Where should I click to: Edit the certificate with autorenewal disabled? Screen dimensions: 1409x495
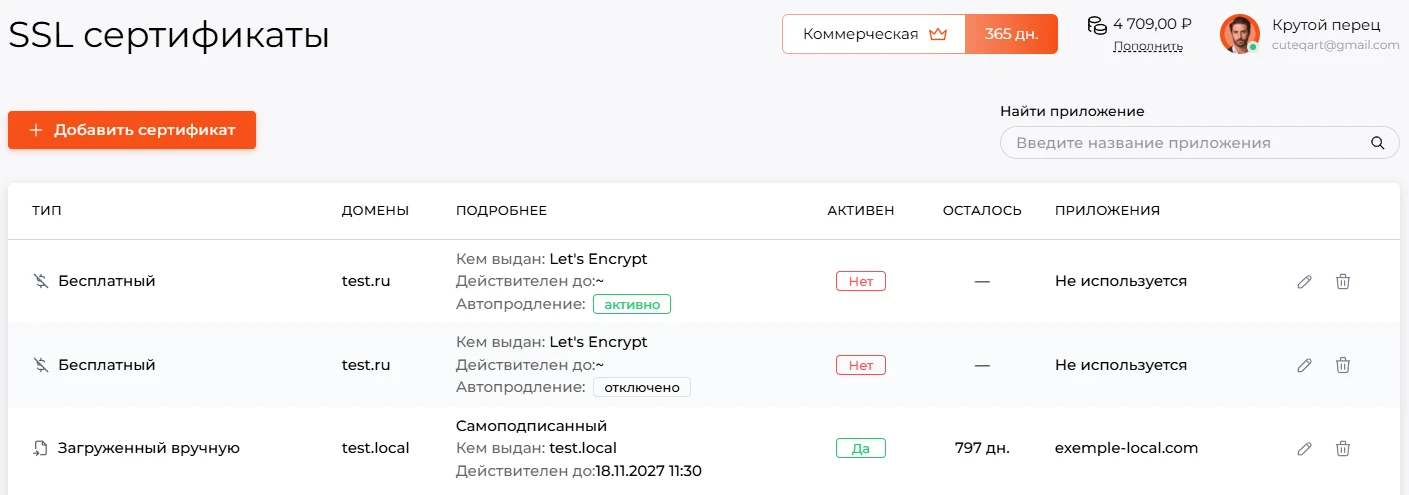click(x=1304, y=366)
